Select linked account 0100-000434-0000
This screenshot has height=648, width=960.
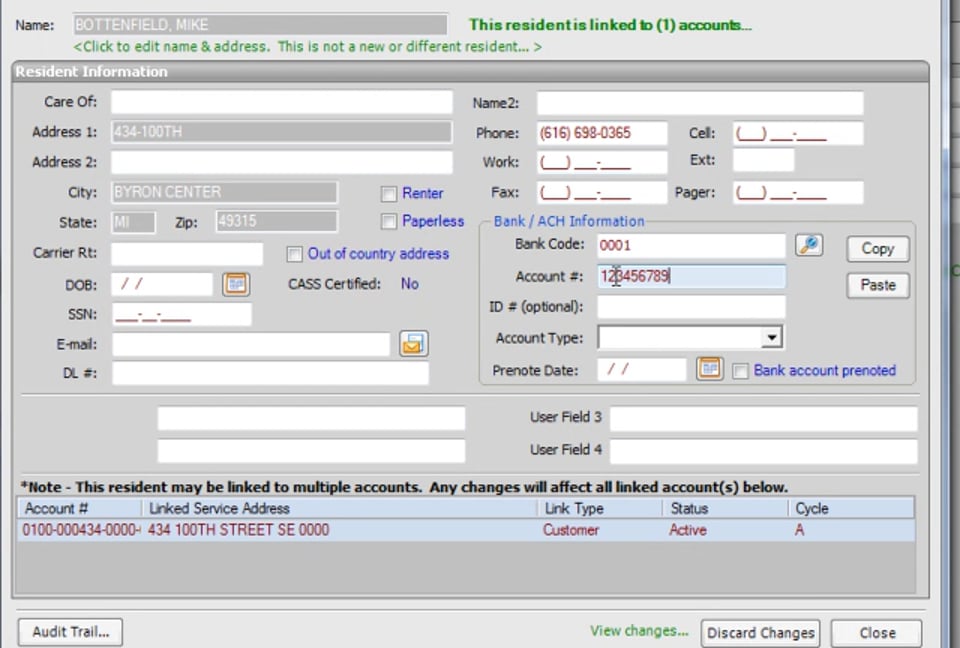tap(81, 530)
